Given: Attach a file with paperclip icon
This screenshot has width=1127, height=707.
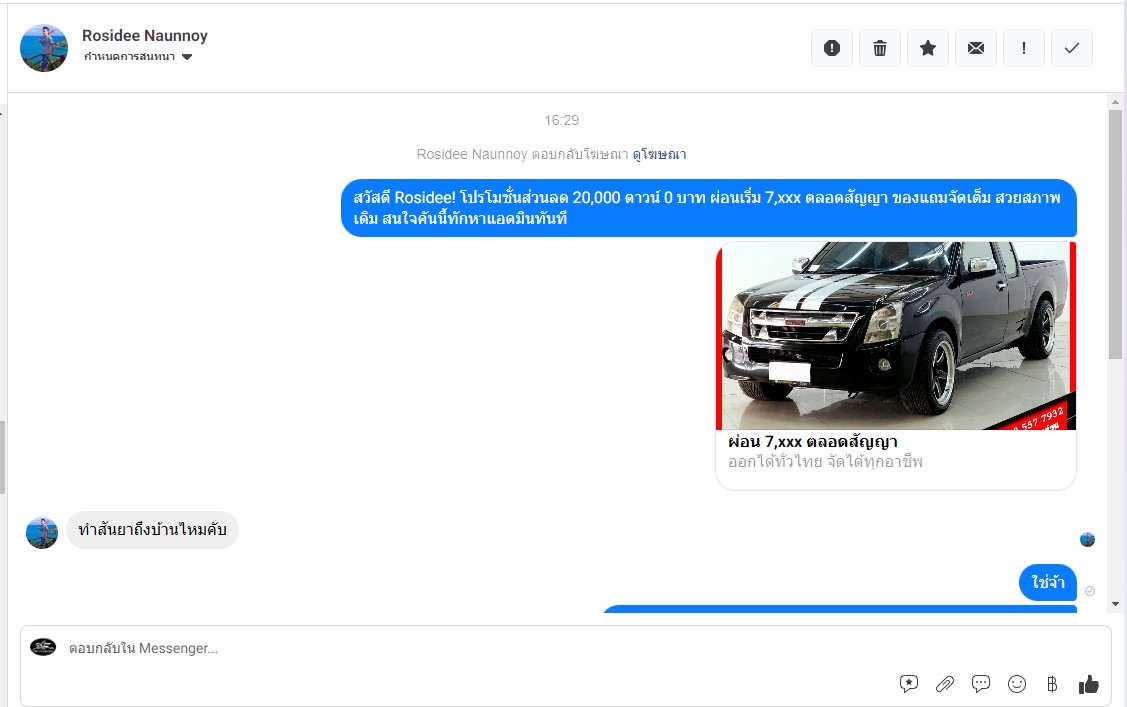Looking at the screenshot, I should click(x=944, y=684).
